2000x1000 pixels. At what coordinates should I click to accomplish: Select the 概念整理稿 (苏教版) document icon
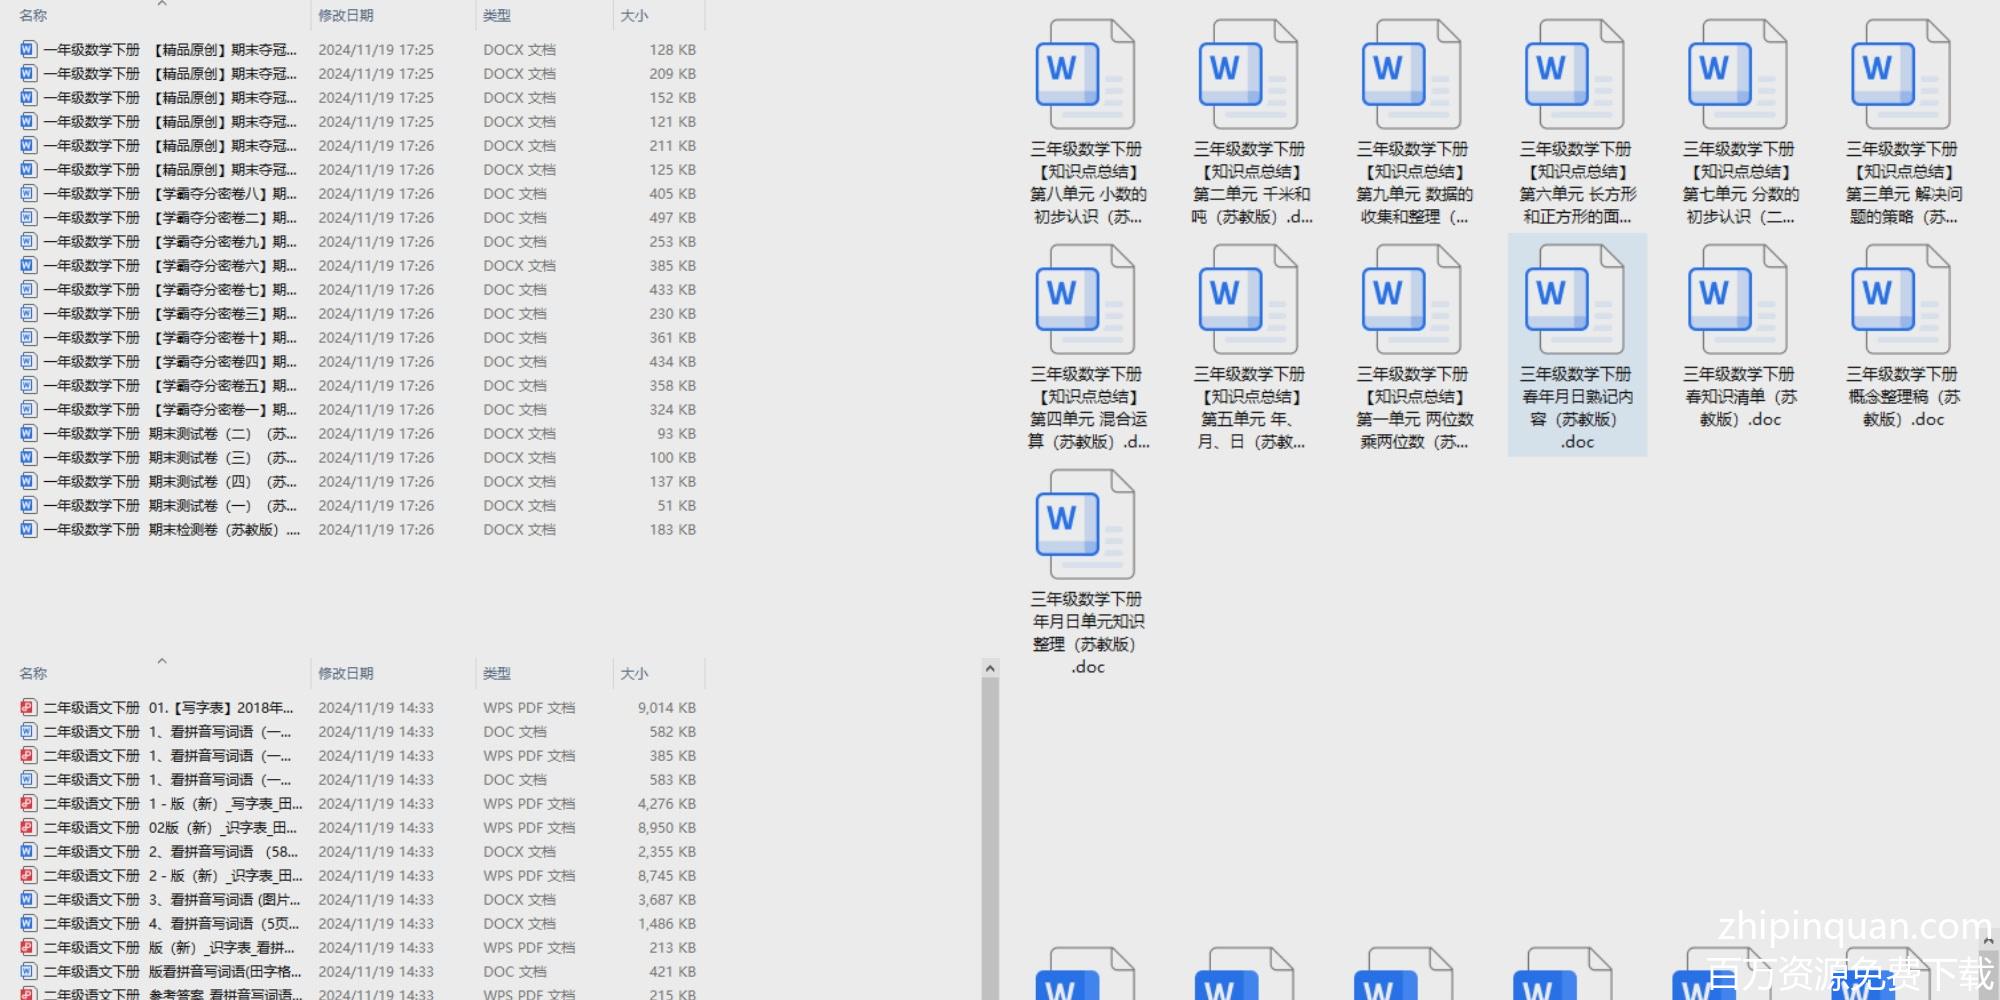point(1900,301)
